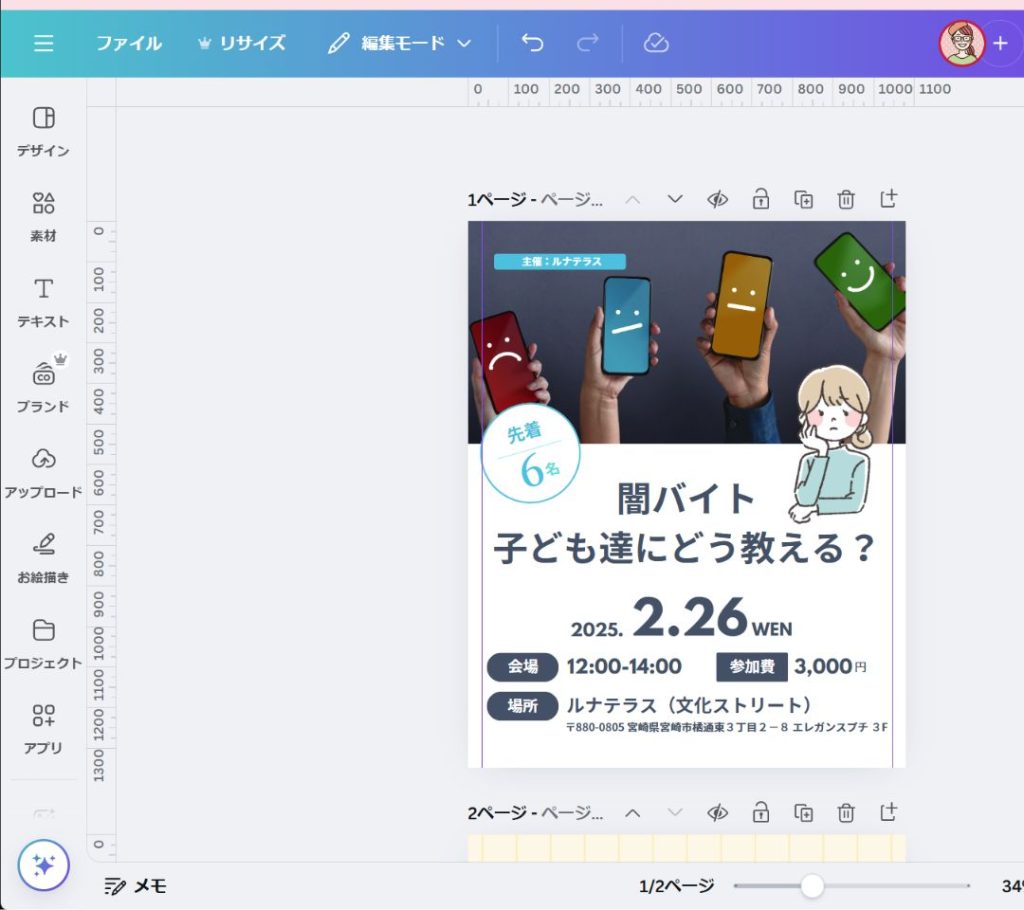Toggle visibility of page 2
The width and height of the screenshot is (1024, 910).
point(717,812)
